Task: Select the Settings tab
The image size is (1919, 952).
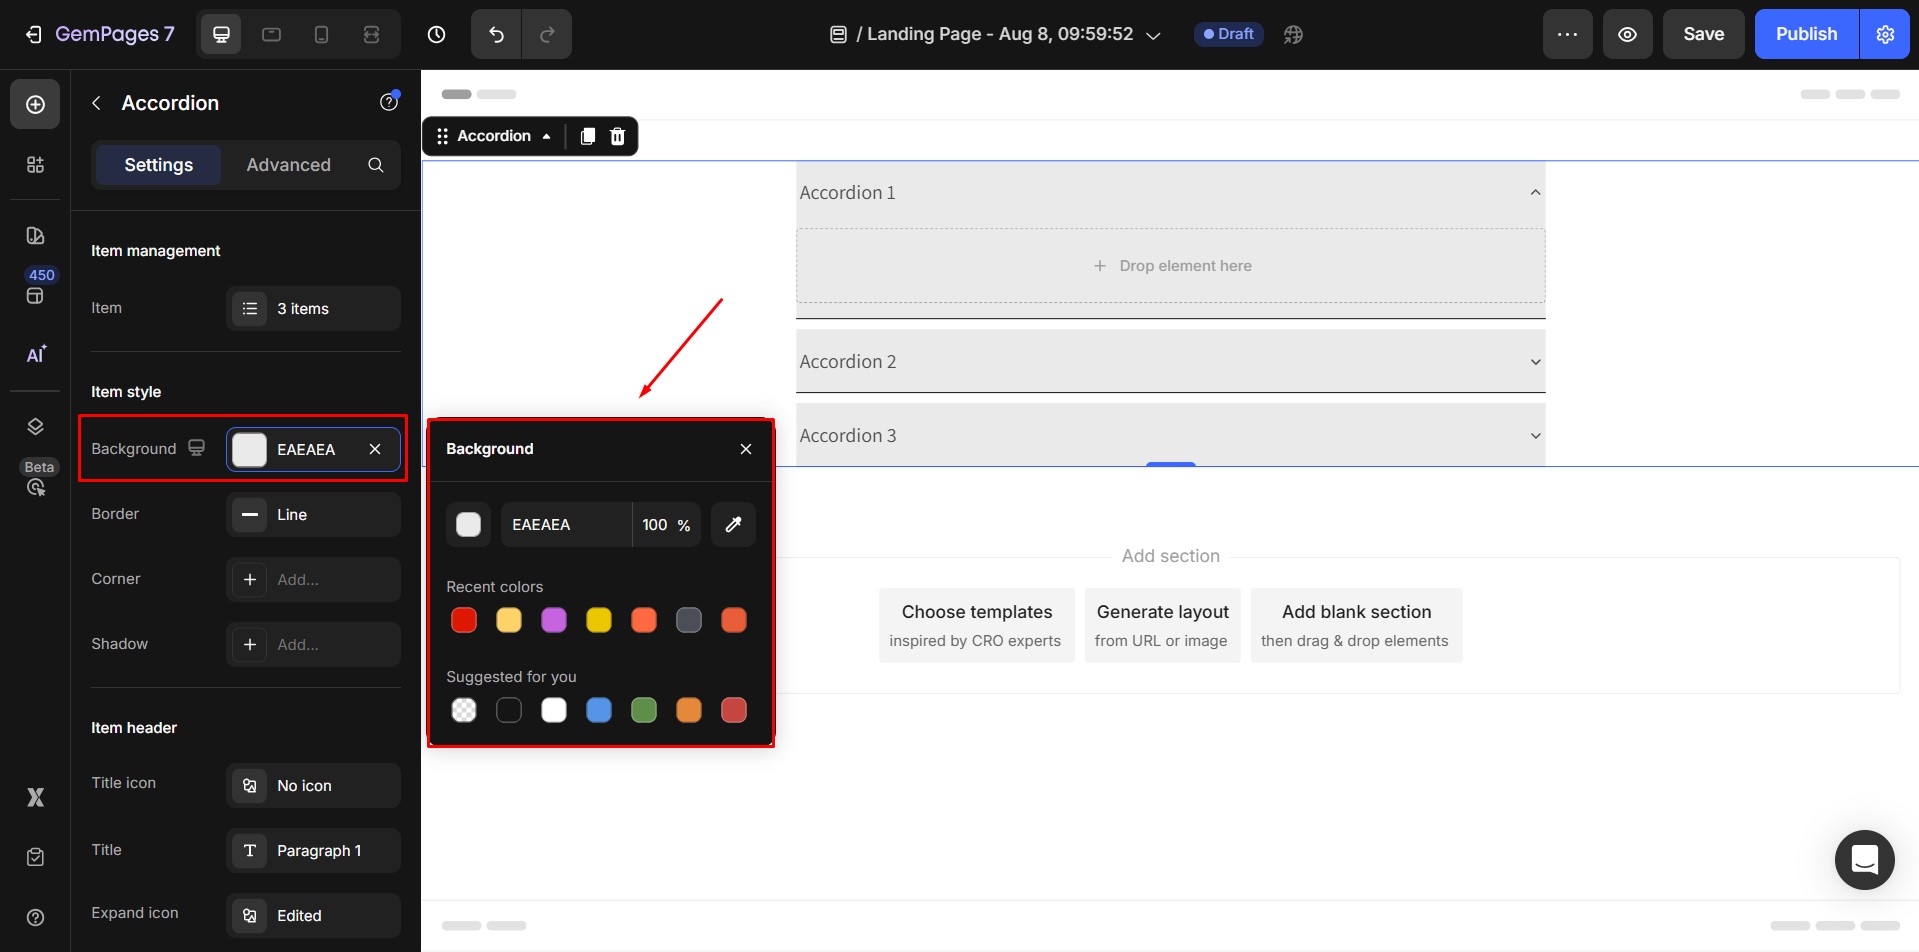Action: [158, 165]
